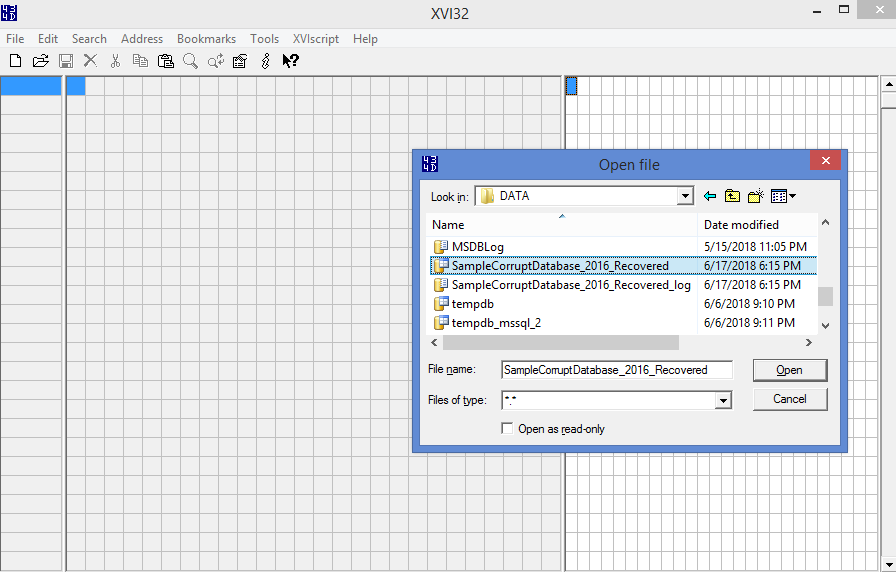Open the Address menu

click(142, 39)
